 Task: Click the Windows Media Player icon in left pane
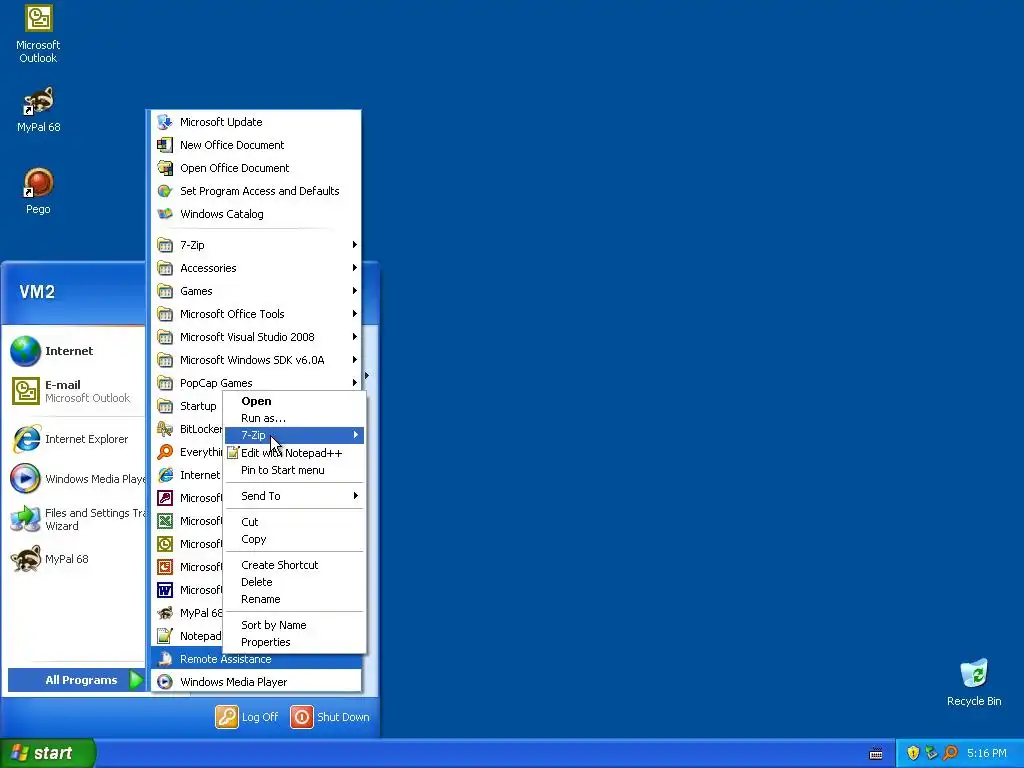(x=25, y=479)
